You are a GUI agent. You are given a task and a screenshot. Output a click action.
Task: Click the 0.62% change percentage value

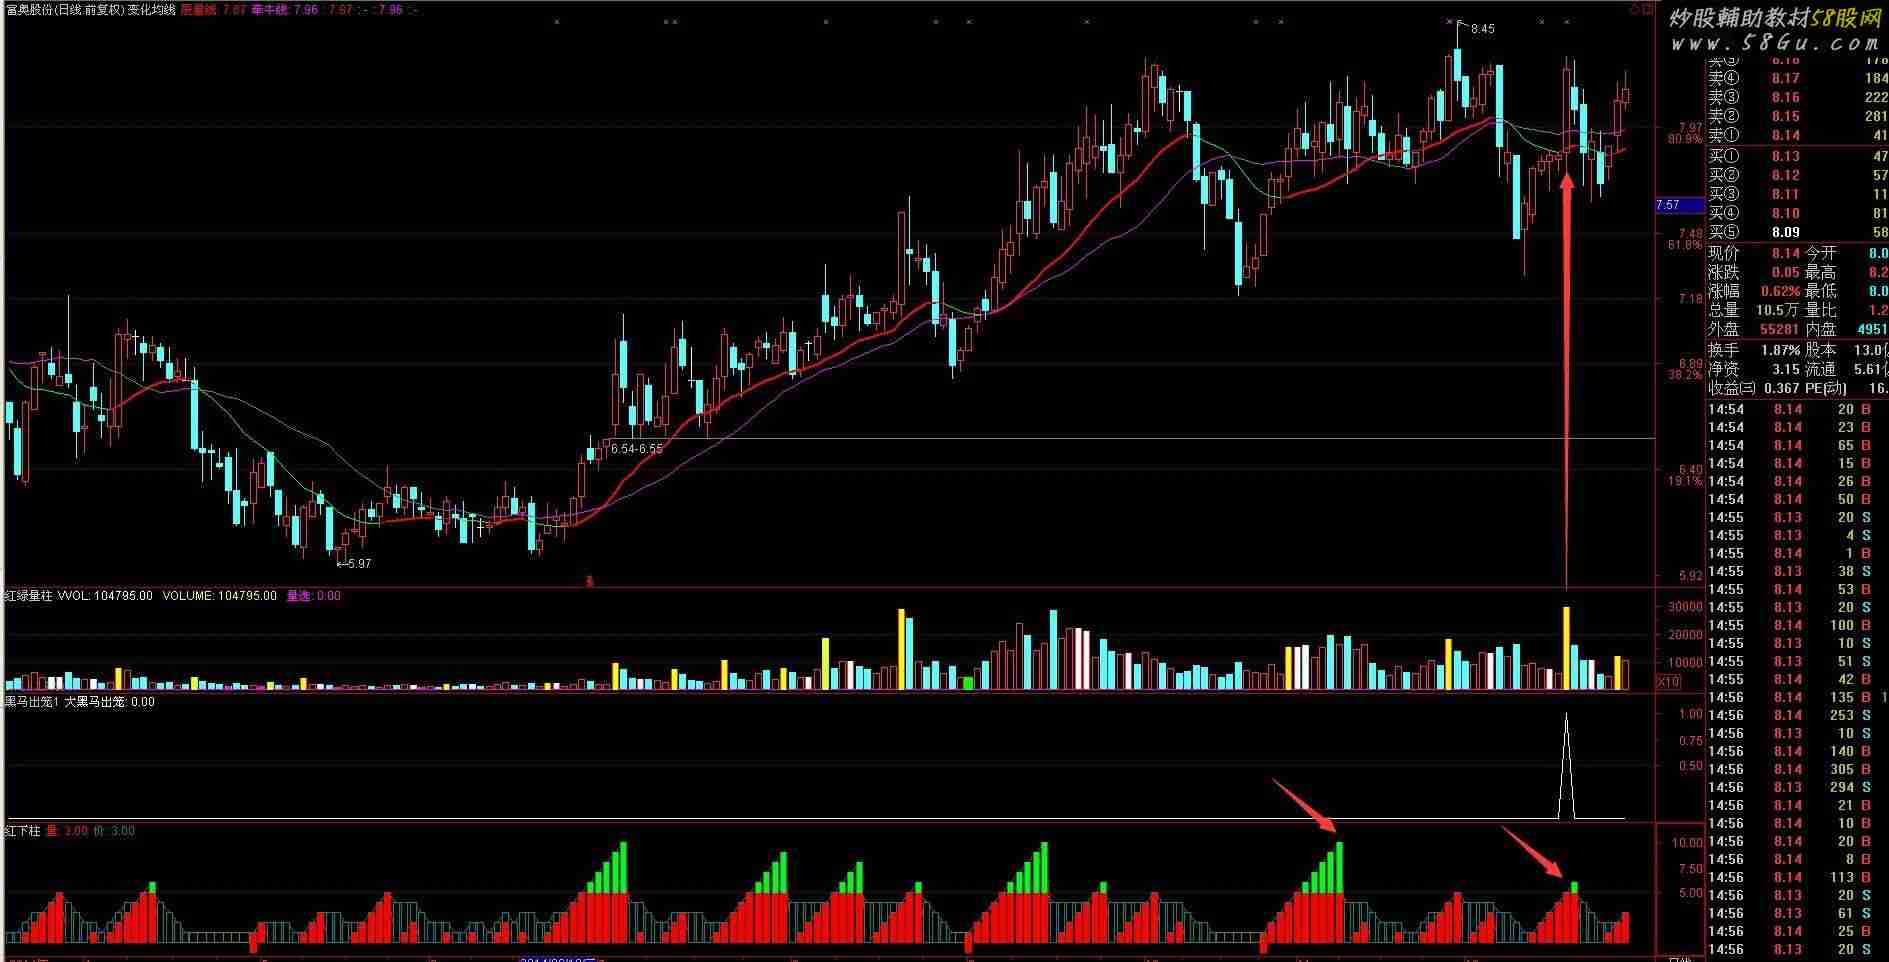tap(1781, 291)
